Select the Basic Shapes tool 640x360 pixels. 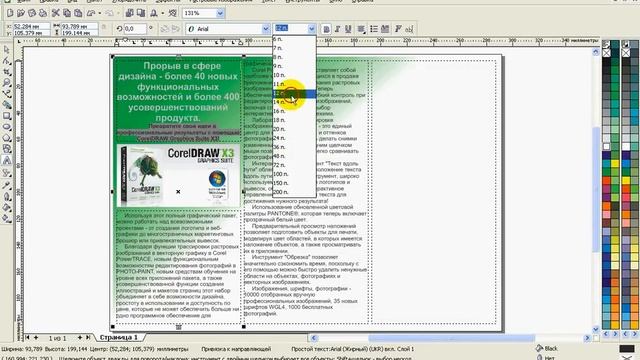click(7, 149)
